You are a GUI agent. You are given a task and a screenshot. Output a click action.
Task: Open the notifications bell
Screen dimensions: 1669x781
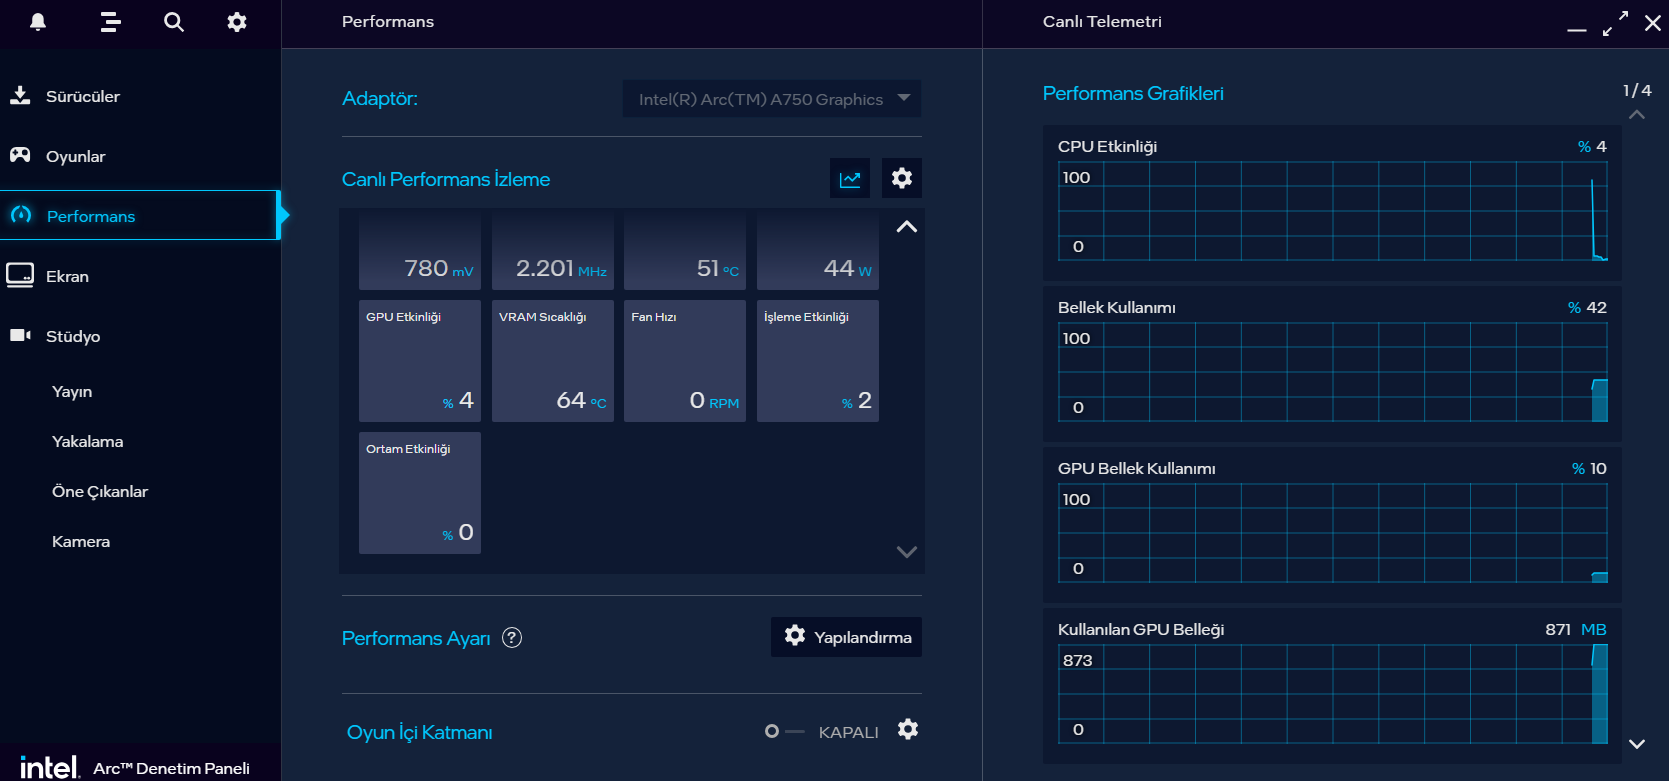click(38, 22)
